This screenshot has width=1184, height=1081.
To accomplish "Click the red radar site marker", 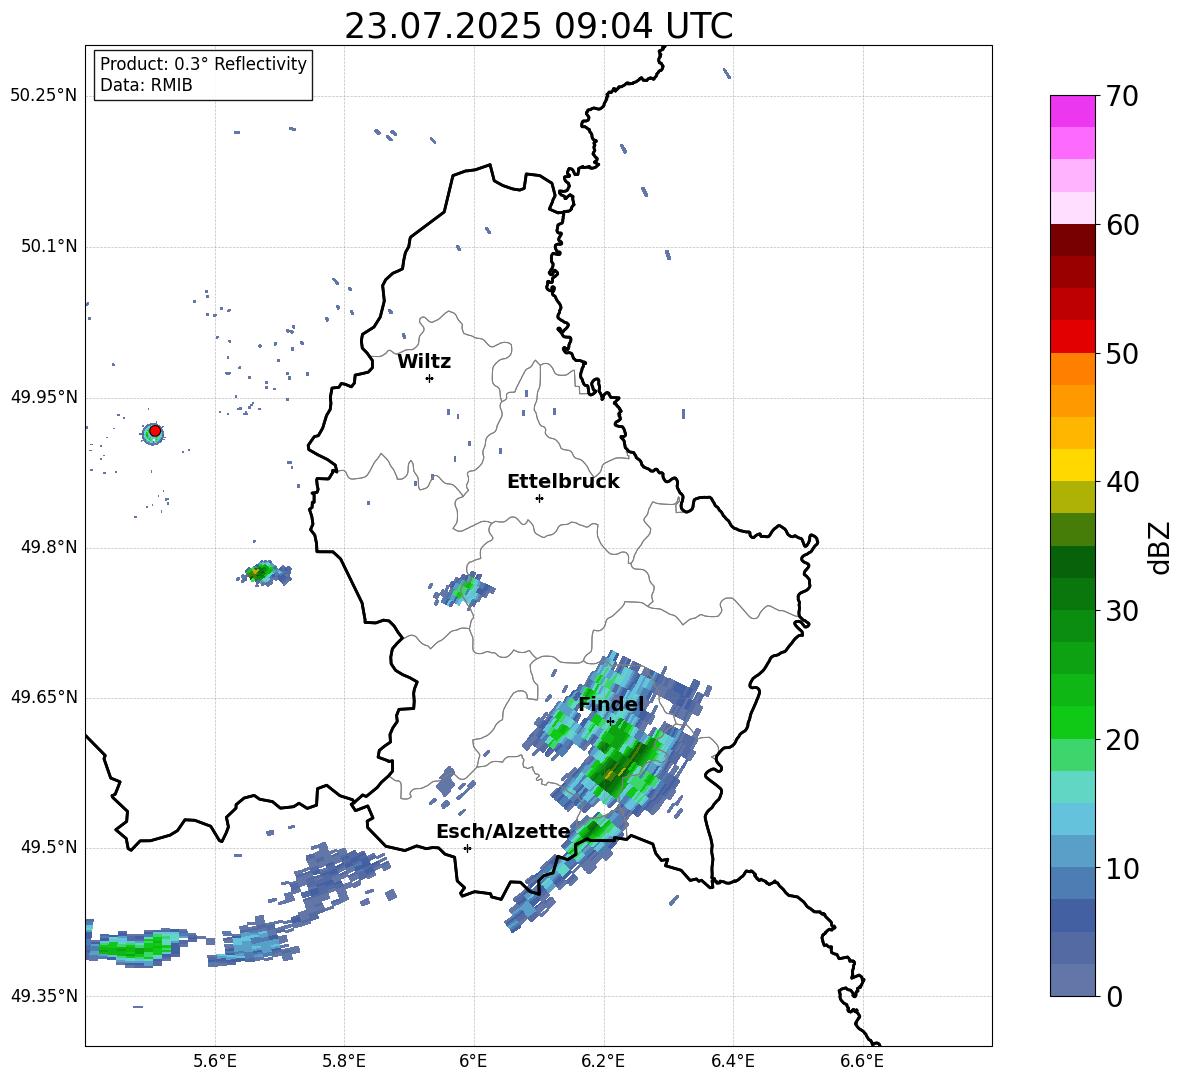I will pos(155,430).
